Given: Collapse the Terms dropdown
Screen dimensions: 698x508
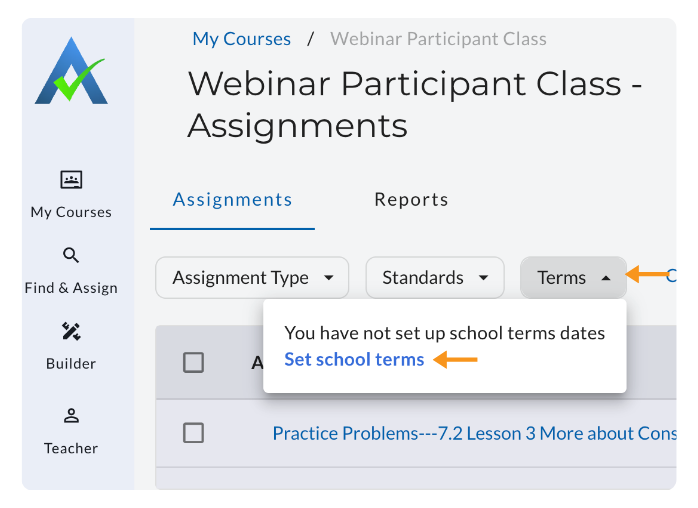Looking at the screenshot, I should [x=573, y=278].
